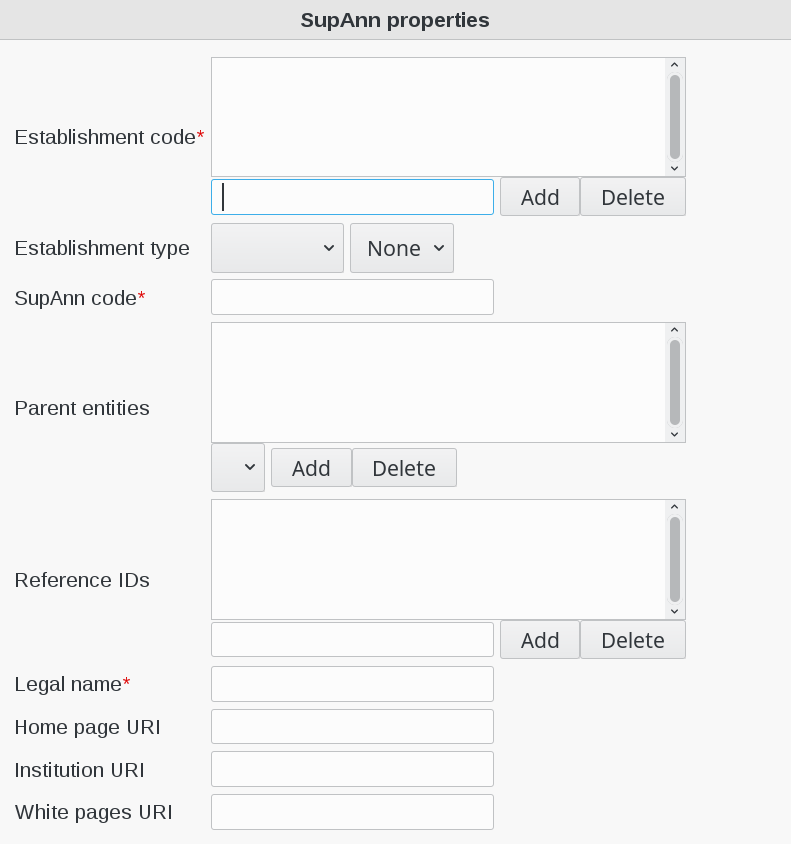Click the SupAnn properties section header
Screen dimensions: 791x844
[395, 20]
